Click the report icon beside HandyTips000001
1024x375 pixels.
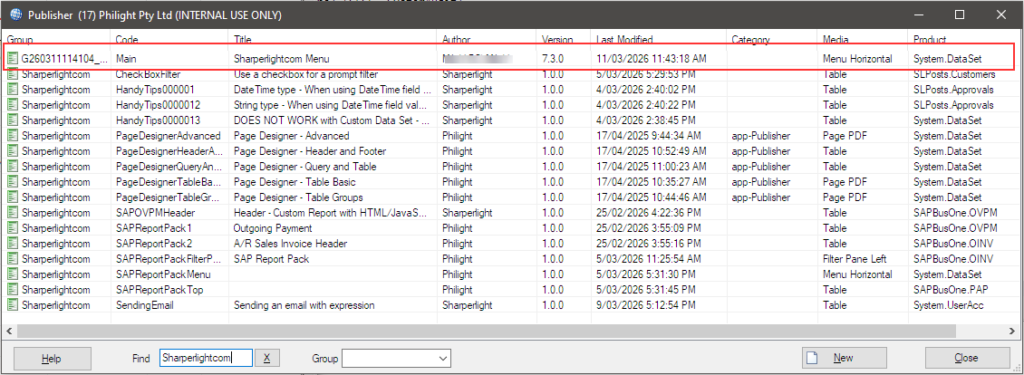tap(12, 90)
